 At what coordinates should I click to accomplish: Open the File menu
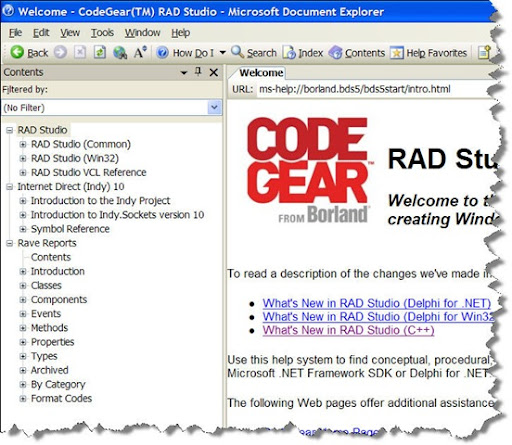tap(15, 33)
